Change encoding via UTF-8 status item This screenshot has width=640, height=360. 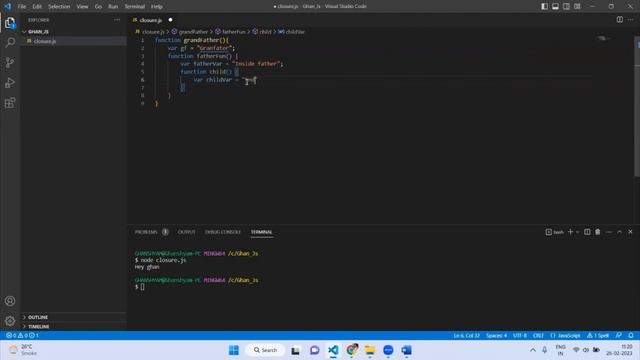pyautogui.click(x=520, y=336)
